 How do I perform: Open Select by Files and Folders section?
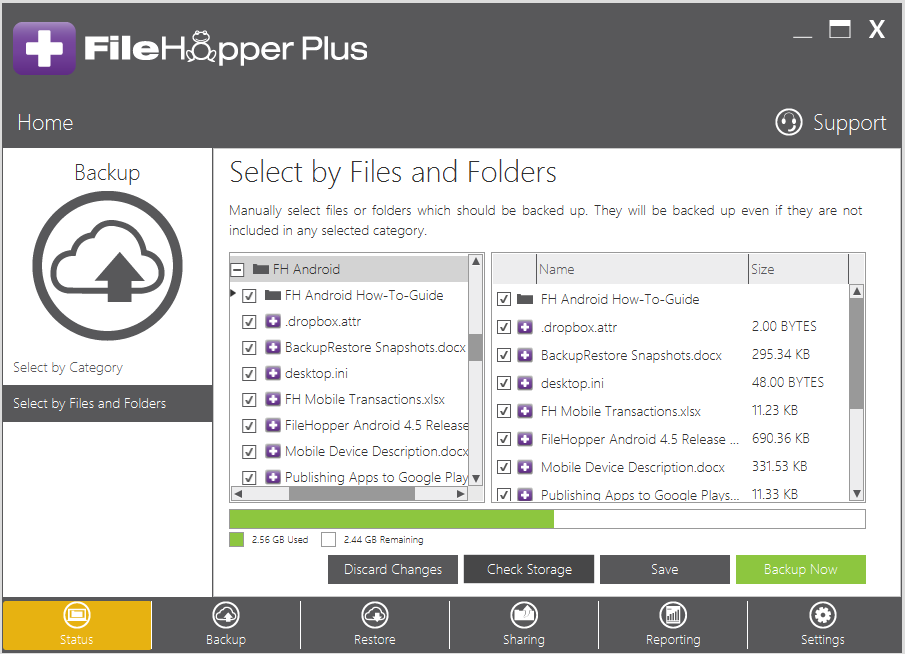coord(107,403)
